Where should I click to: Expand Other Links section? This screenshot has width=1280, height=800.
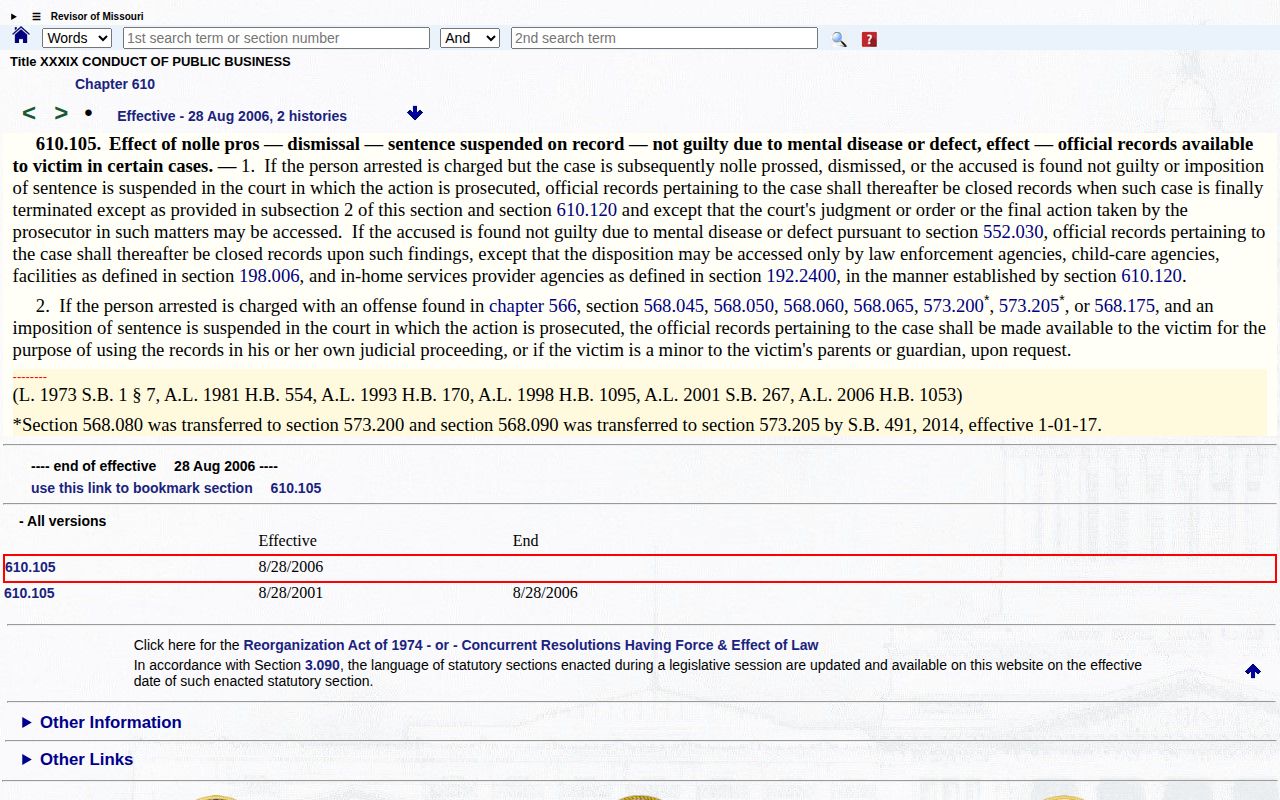[77, 759]
